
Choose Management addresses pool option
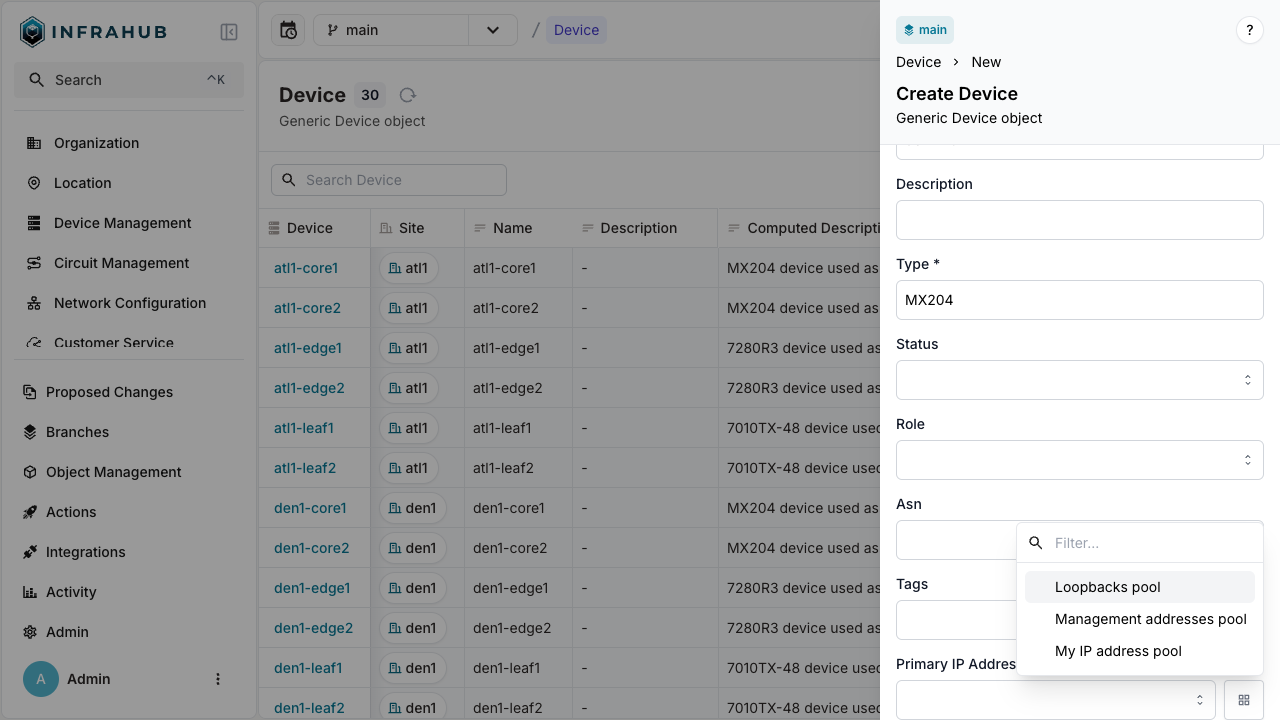pos(1150,619)
